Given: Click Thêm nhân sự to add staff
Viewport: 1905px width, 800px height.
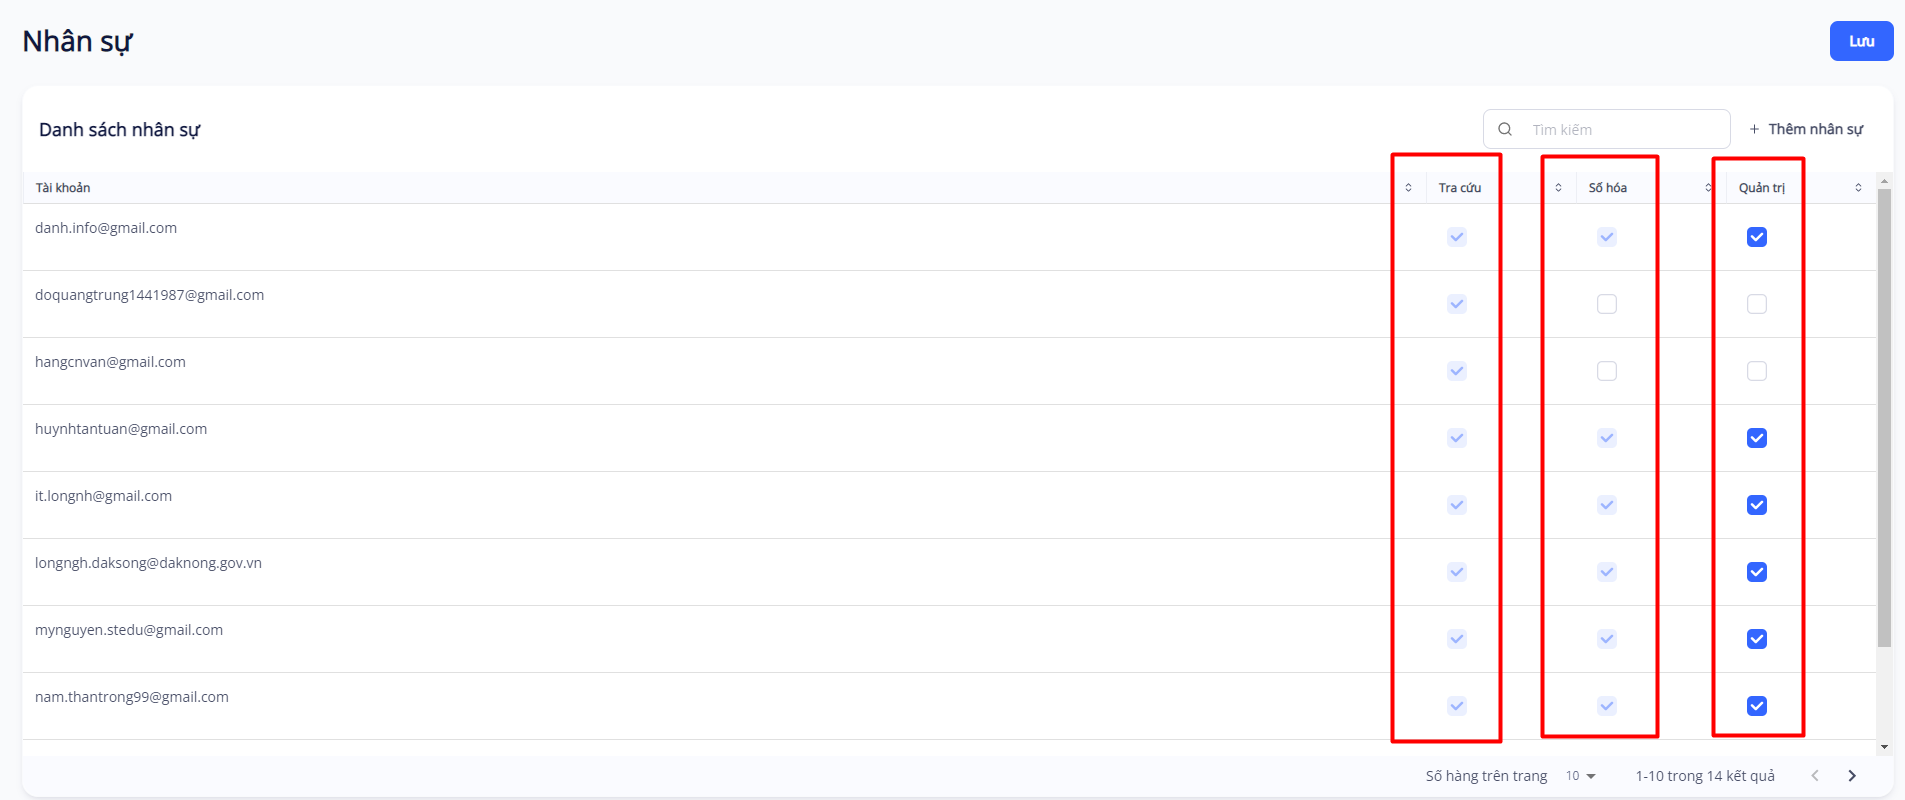Looking at the screenshot, I should click(1815, 129).
